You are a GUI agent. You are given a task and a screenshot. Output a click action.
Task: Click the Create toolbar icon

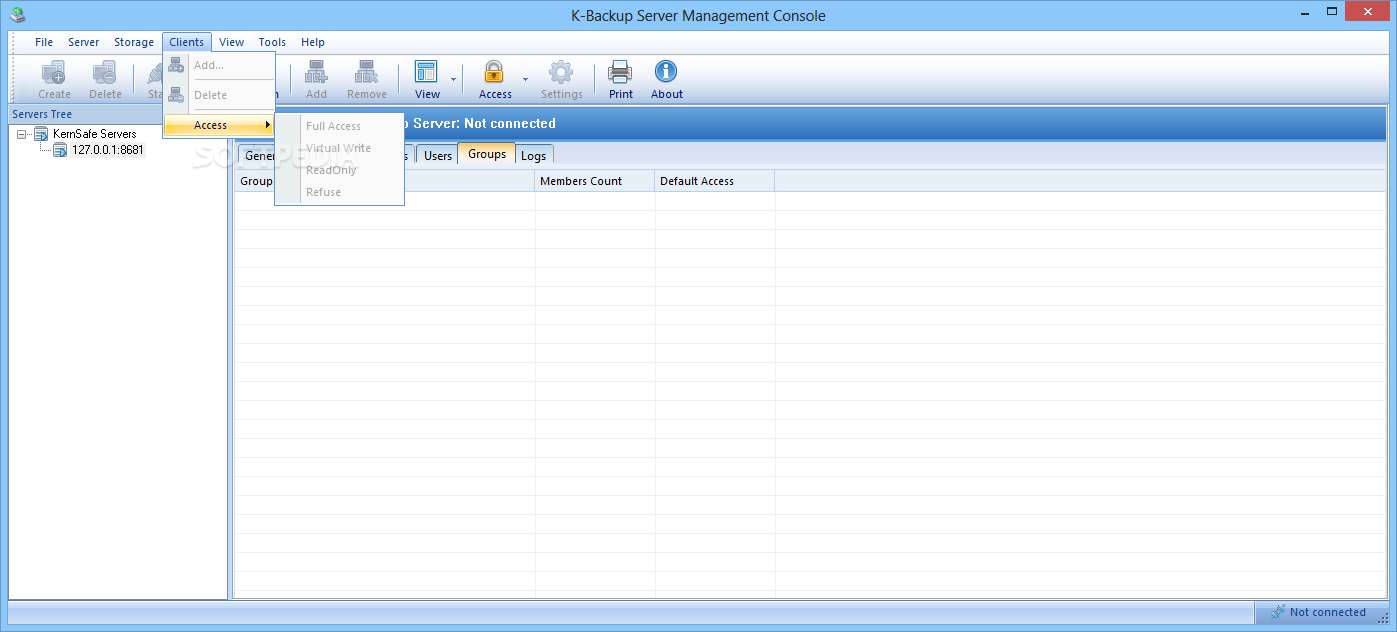click(x=54, y=72)
